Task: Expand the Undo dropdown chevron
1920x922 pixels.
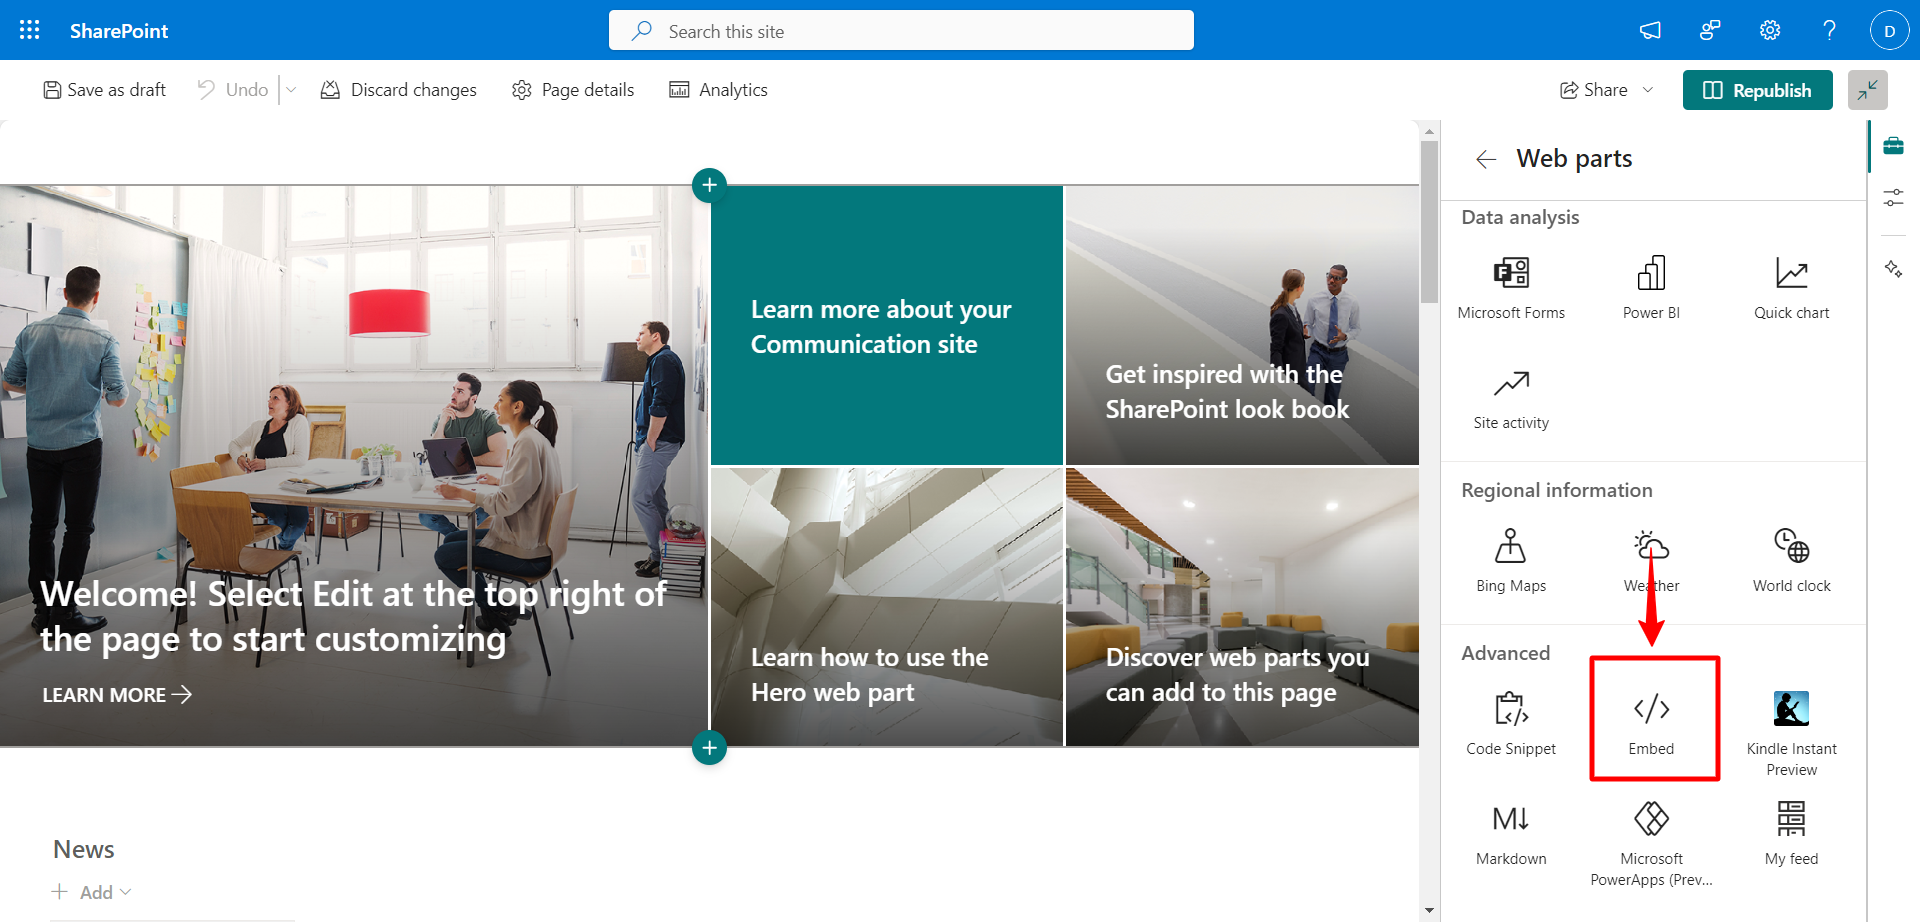Action: click(x=291, y=90)
